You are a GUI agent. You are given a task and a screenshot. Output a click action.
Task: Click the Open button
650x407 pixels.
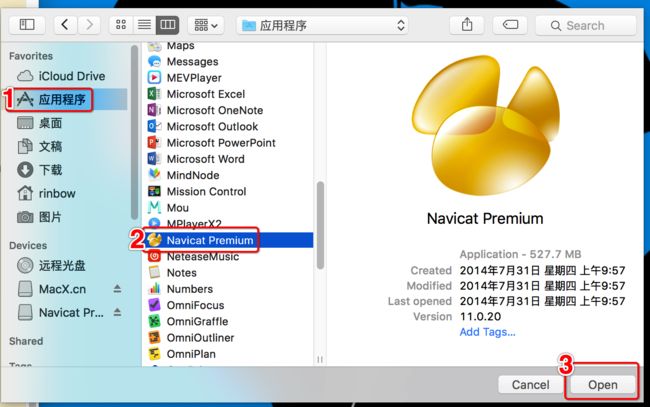pos(603,385)
